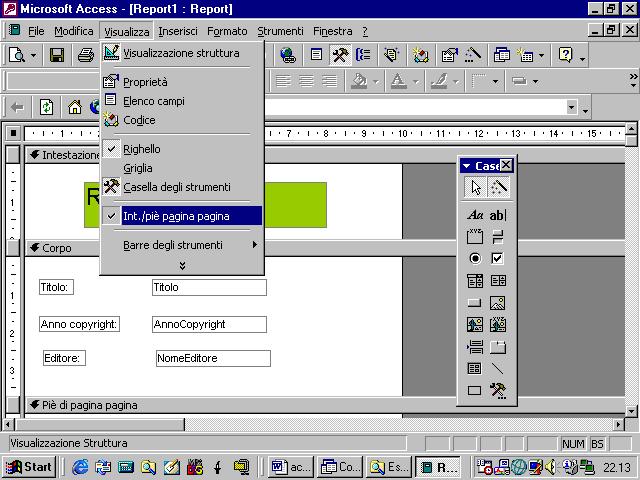Open Barre degli strumenti submenu
Screen dimensions: 640x480
tap(182, 245)
